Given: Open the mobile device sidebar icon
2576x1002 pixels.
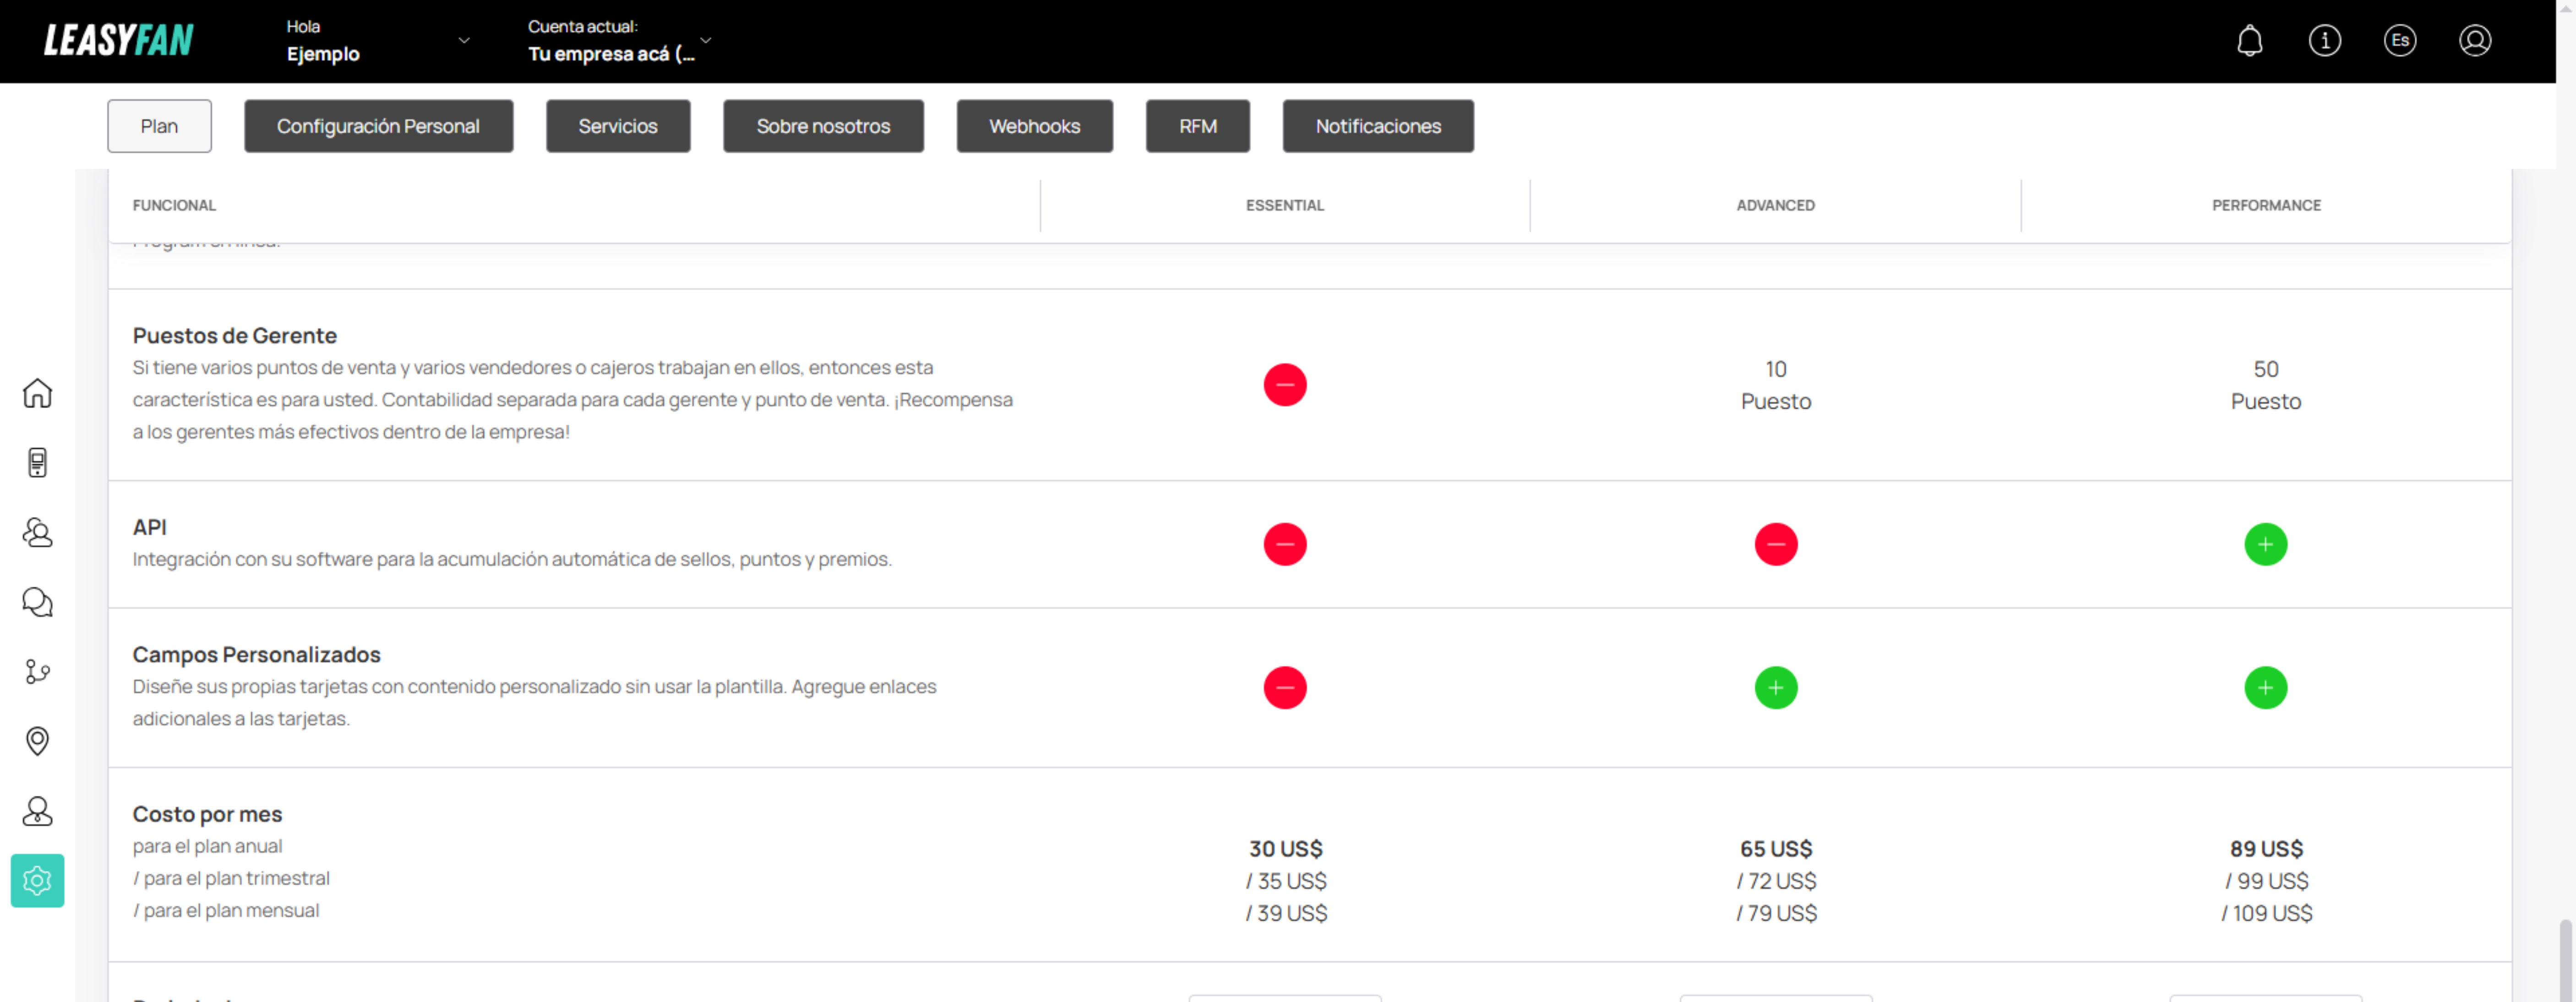Looking at the screenshot, I should (37, 462).
